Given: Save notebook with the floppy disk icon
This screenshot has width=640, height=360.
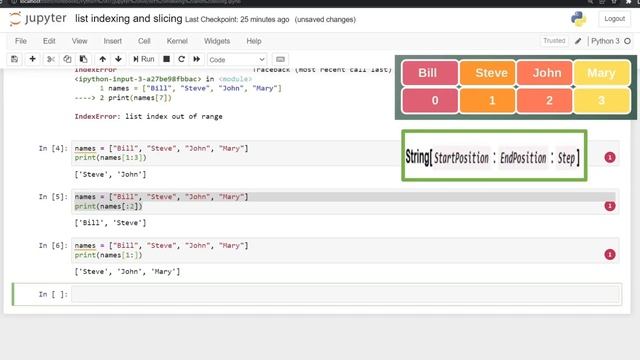Looking at the screenshot, I should click(x=14, y=59).
